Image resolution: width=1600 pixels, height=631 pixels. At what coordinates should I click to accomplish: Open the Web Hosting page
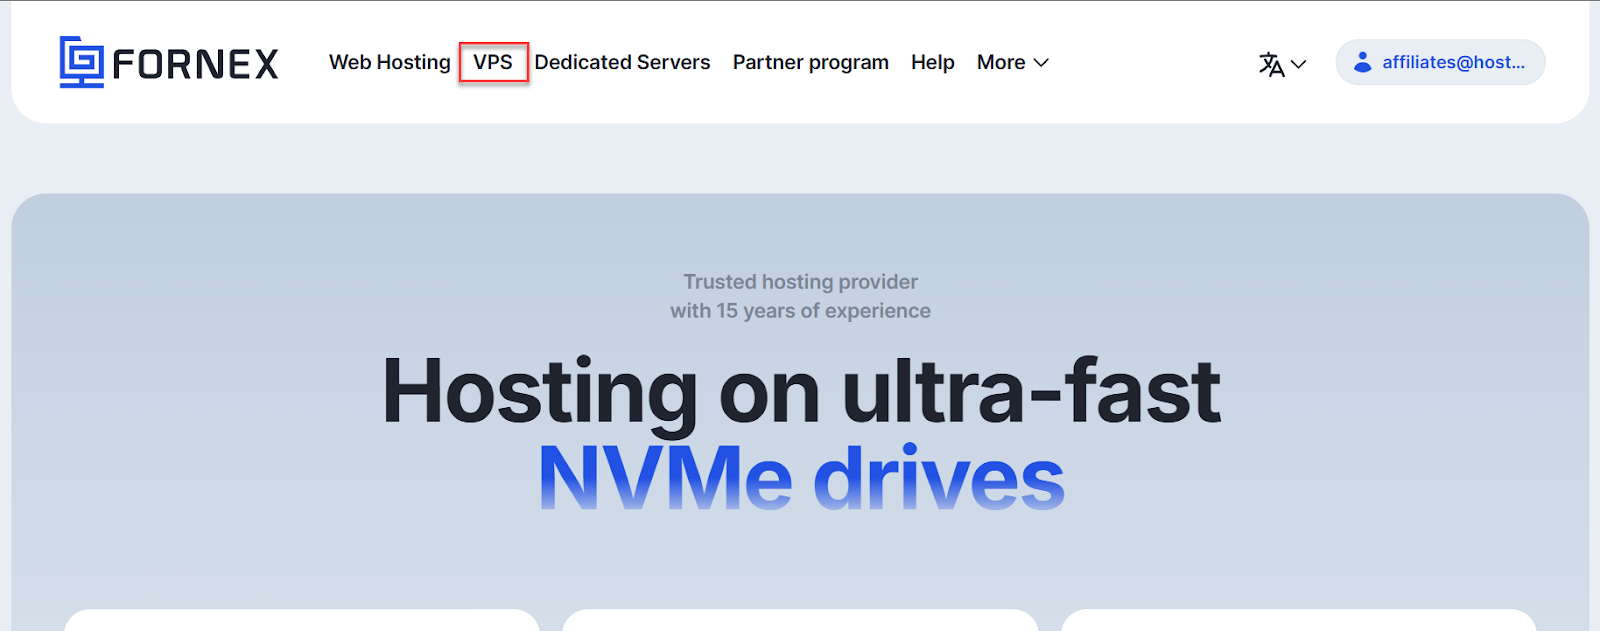click(x=390, y=62)
